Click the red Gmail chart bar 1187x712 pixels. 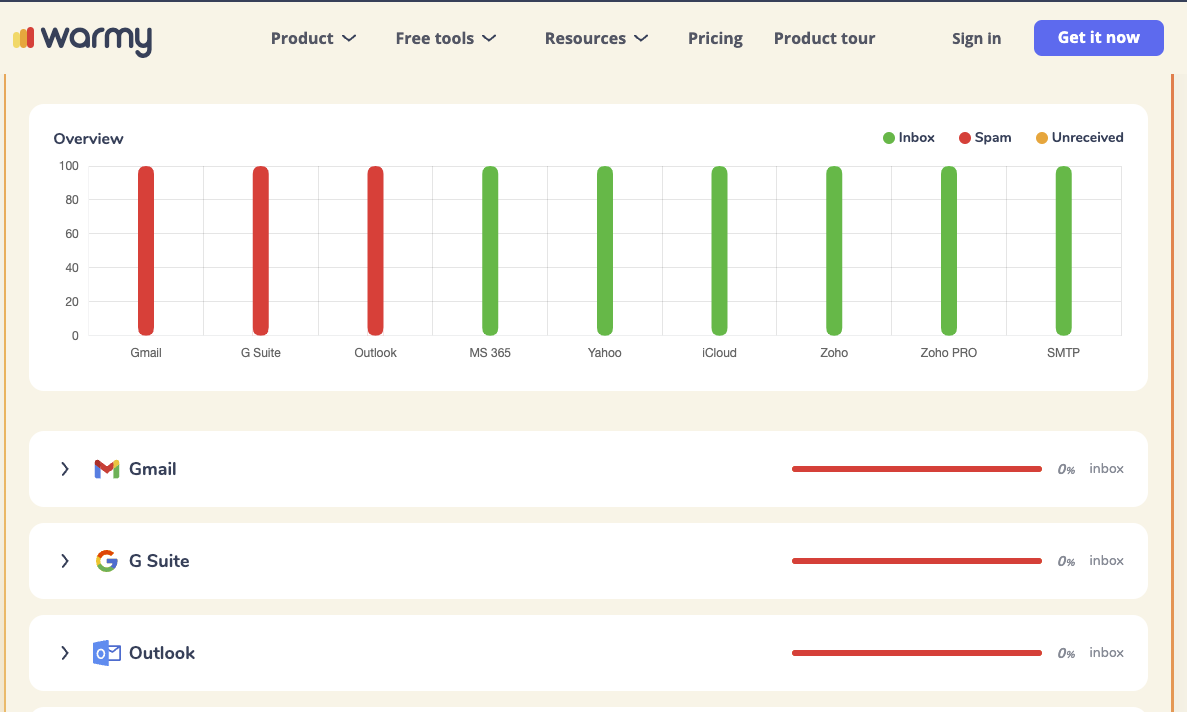(x=146, y=250)
